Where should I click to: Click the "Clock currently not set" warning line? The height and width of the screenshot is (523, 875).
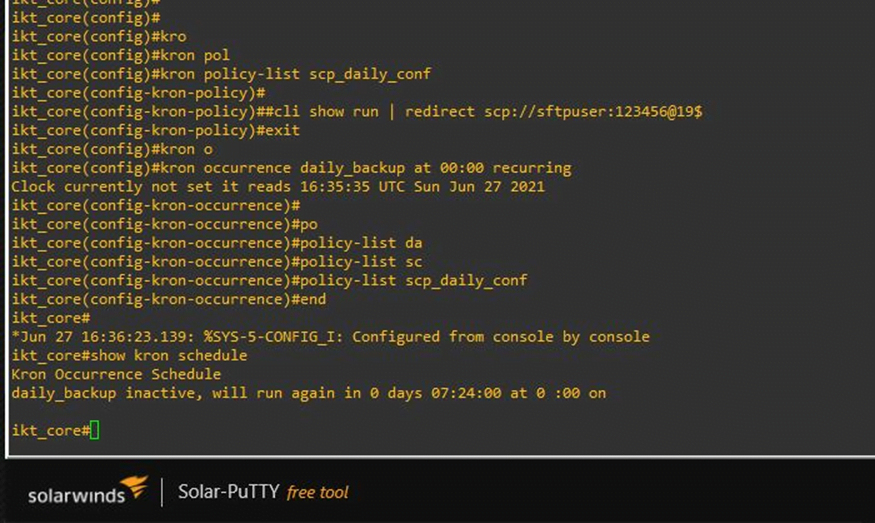(x=278, y=187)
